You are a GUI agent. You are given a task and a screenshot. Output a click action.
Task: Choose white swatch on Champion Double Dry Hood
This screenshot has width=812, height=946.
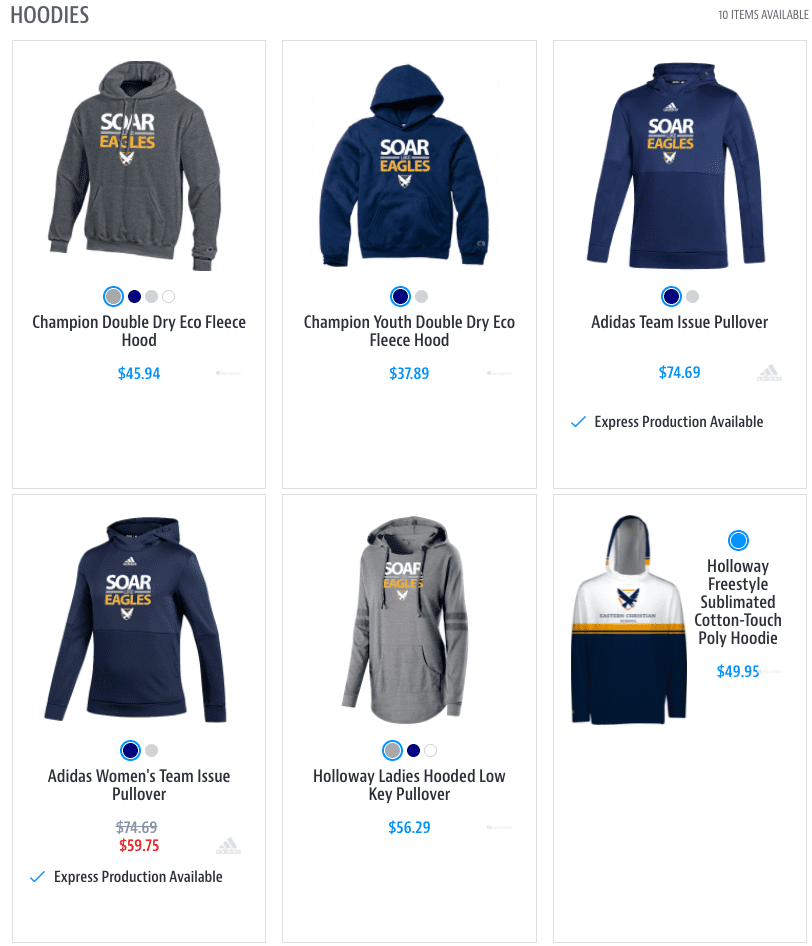(168, 296)
